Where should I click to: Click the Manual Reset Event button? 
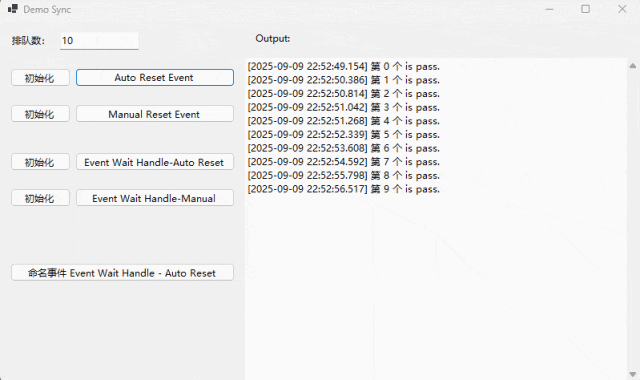click(155, 114)
